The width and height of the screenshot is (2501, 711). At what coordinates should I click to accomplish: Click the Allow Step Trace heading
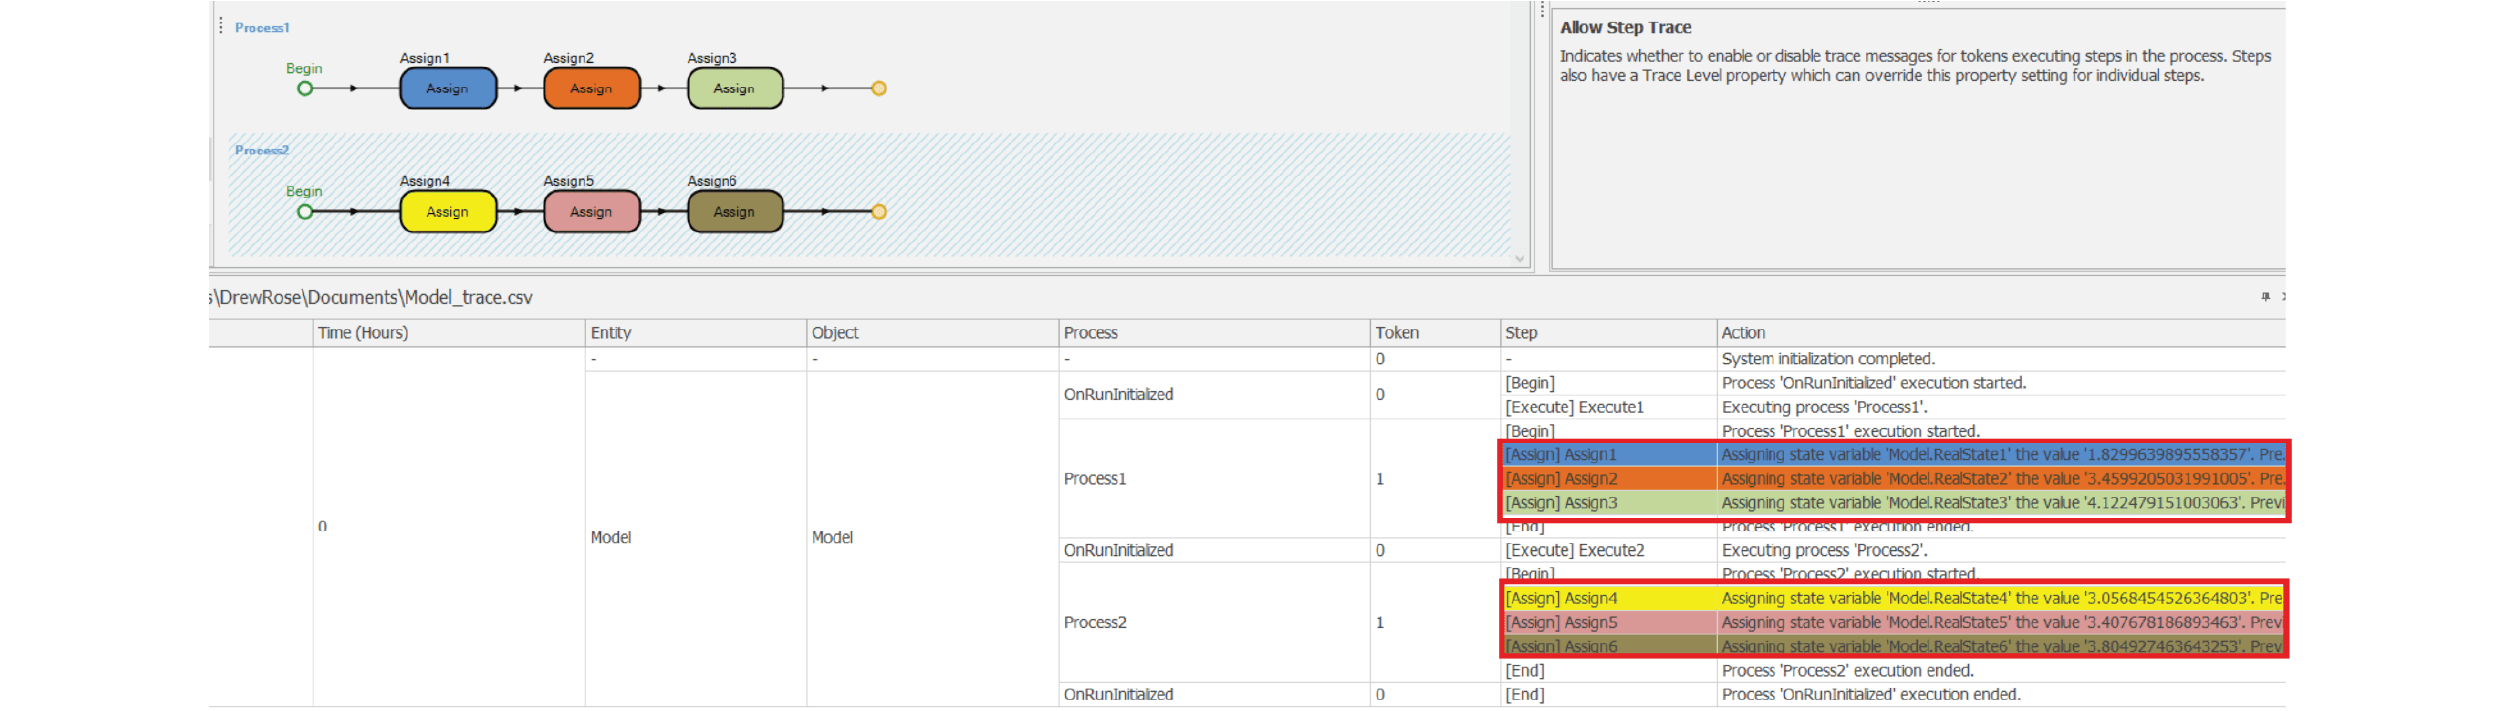[1625, 28]
